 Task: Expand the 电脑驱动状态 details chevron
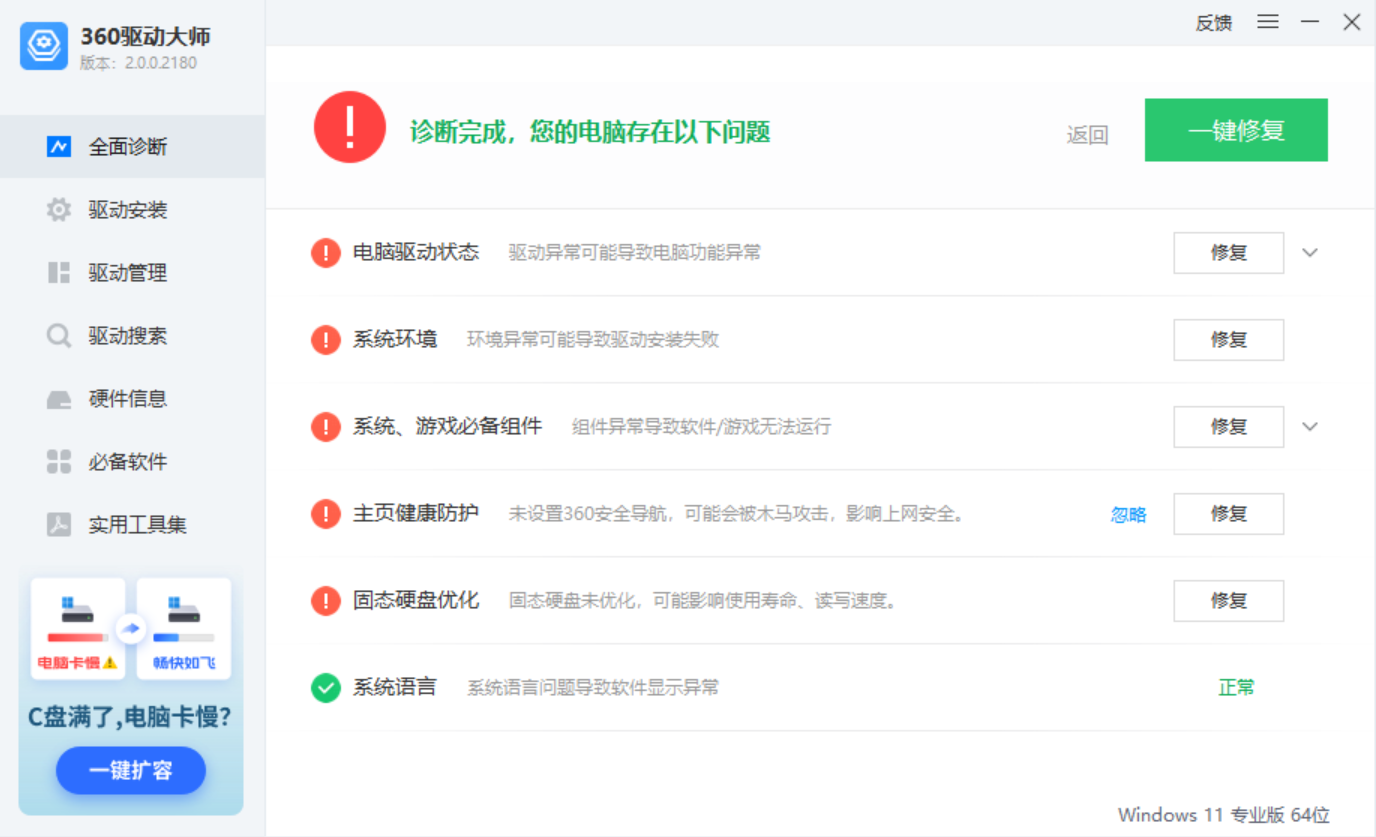1310,253
